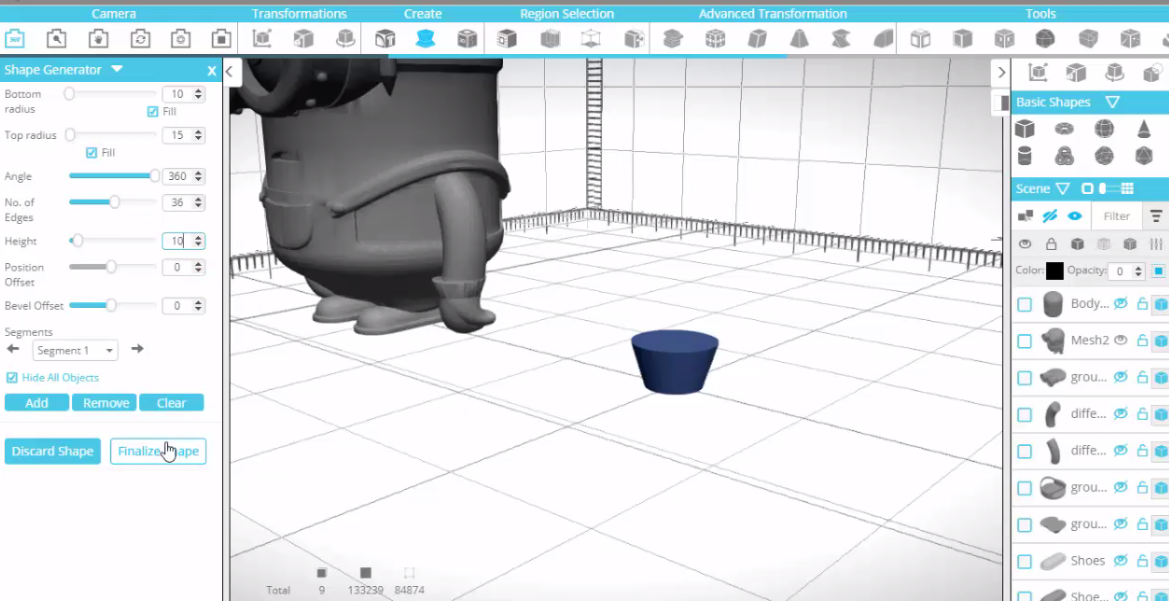Click the left arrow to go to previous segment
This screenshot has height=601, width=1169.
click(13, 348)
